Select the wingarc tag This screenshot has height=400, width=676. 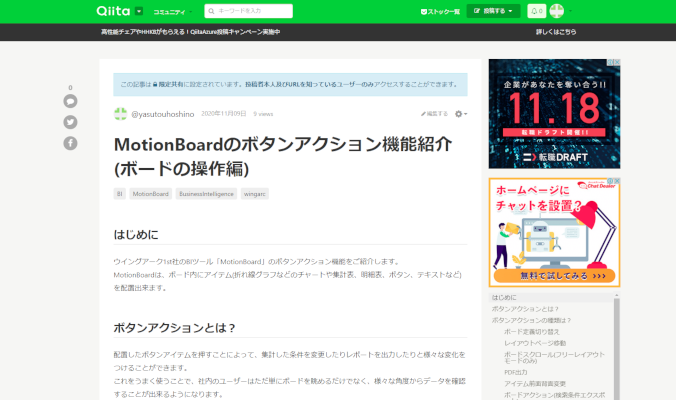(x=254, y=194)
